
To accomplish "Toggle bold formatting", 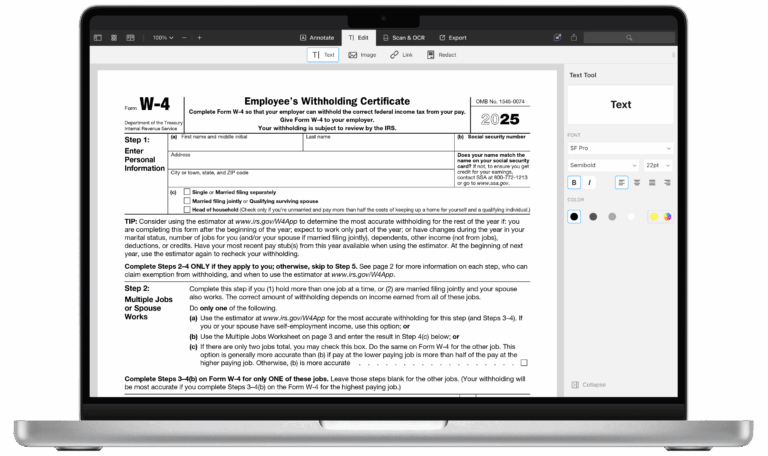I will pyautogui.click(x=574, y=183).
